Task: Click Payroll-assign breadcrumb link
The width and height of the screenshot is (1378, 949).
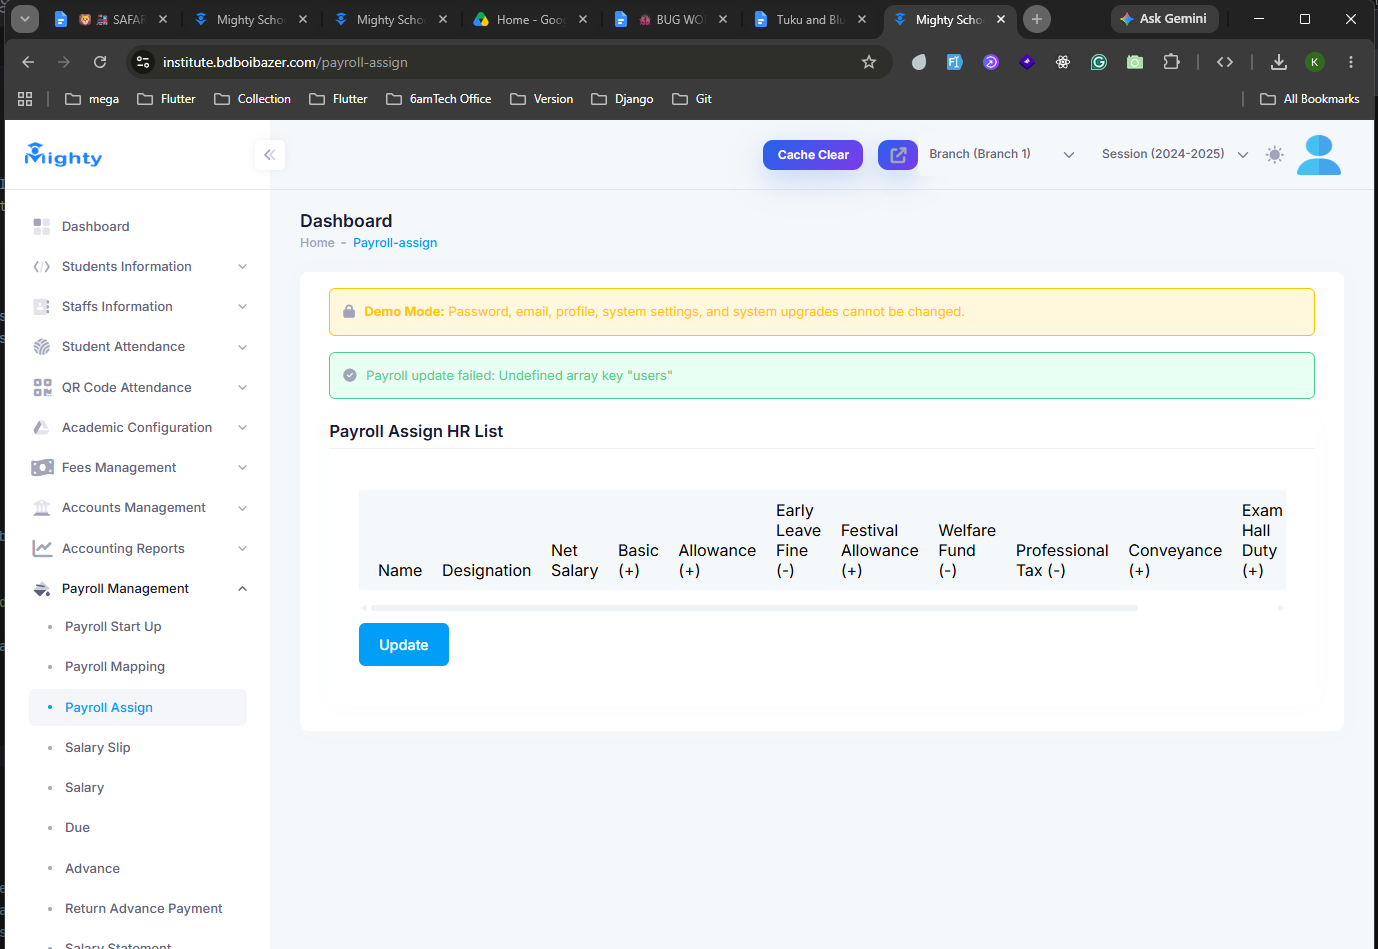Action: coord(395,243)
